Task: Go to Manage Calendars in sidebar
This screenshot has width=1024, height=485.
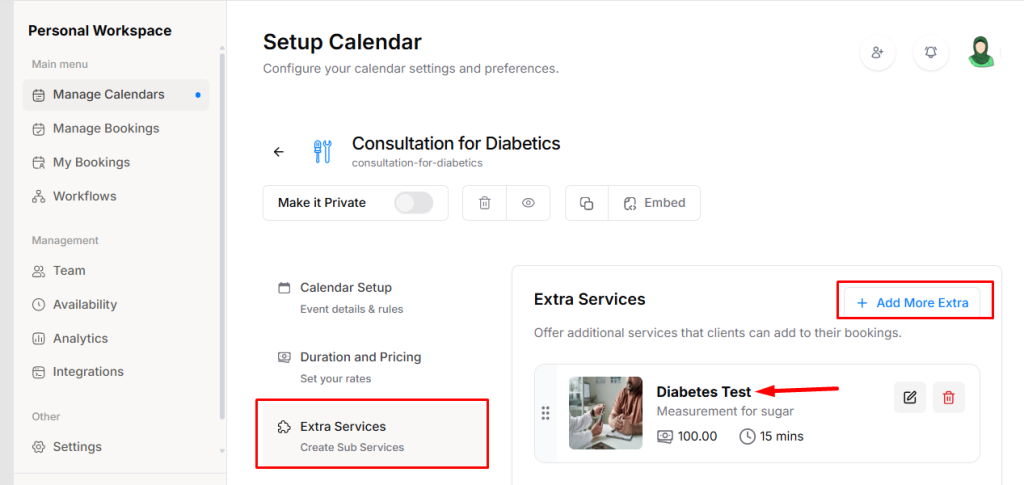Action: click(108, 95)
